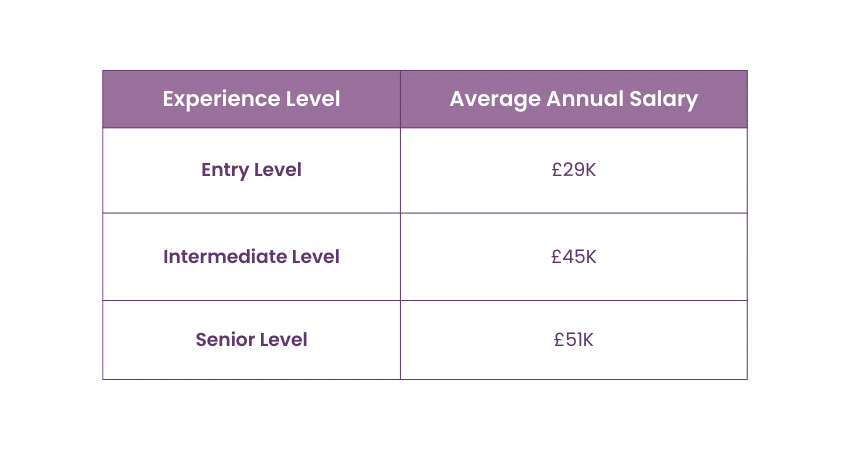
Task: Select the £29K salary value
Action: tap(573, 170)
